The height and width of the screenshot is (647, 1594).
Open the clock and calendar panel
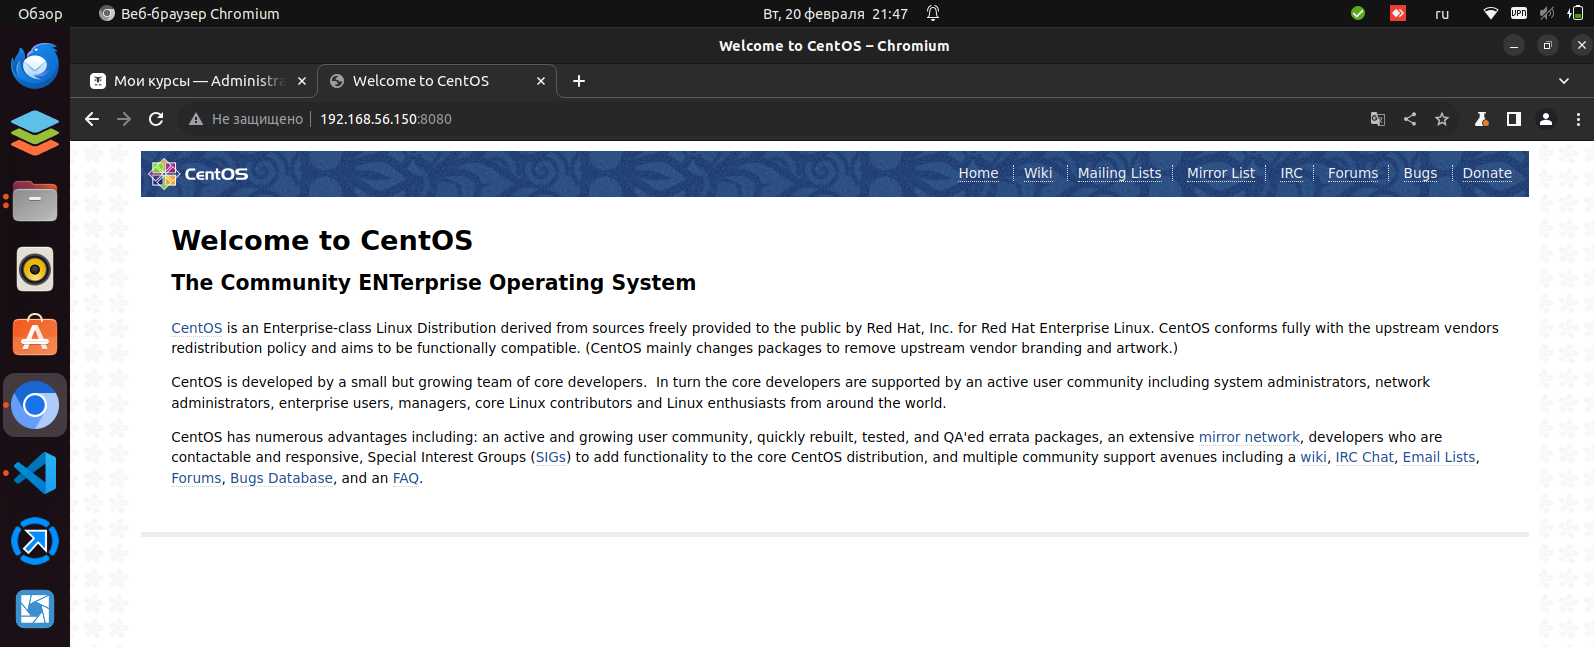pyautogui.click(x=835, y=14)
